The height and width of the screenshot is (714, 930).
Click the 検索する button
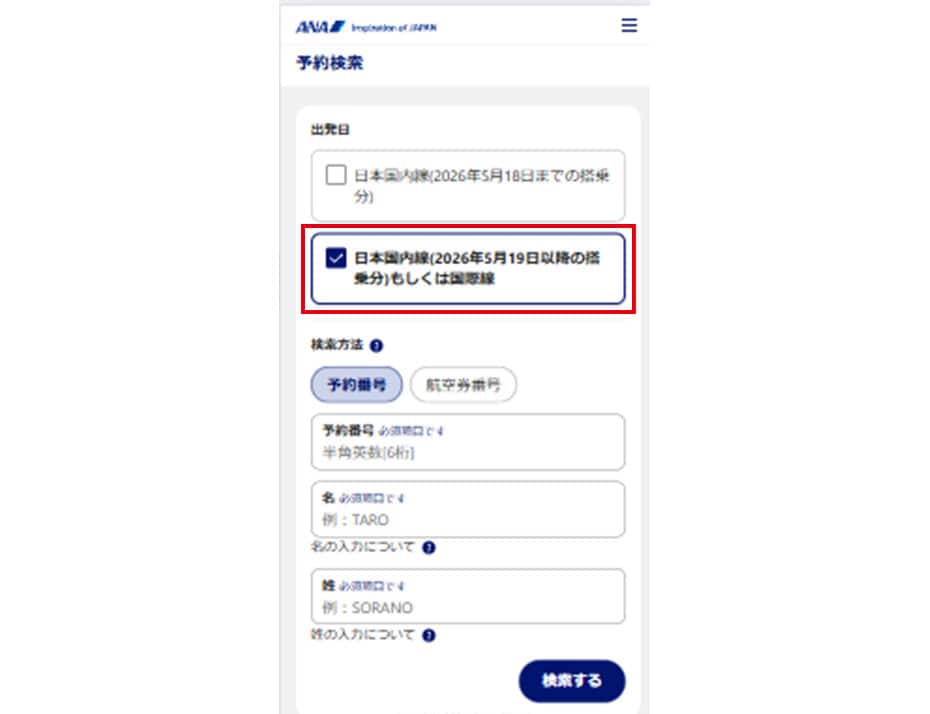point(572,681)
